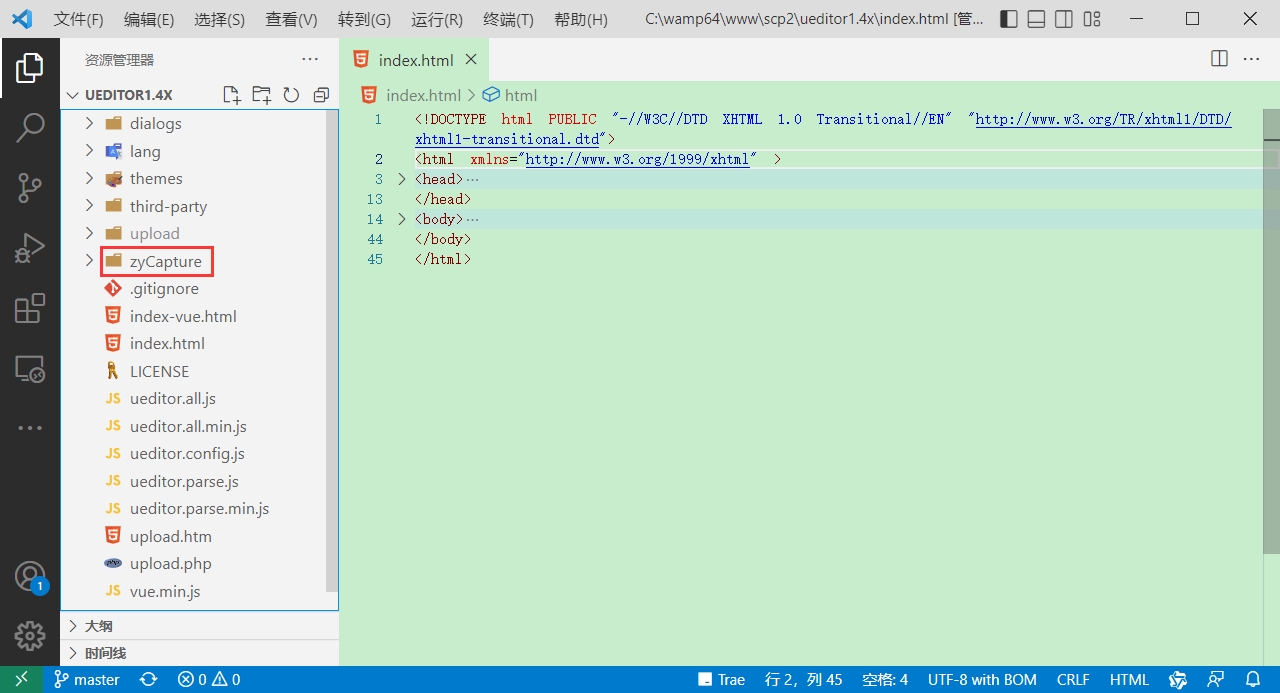
Task: Click the VS Code logo in the title bar
Action: [22, 19]
